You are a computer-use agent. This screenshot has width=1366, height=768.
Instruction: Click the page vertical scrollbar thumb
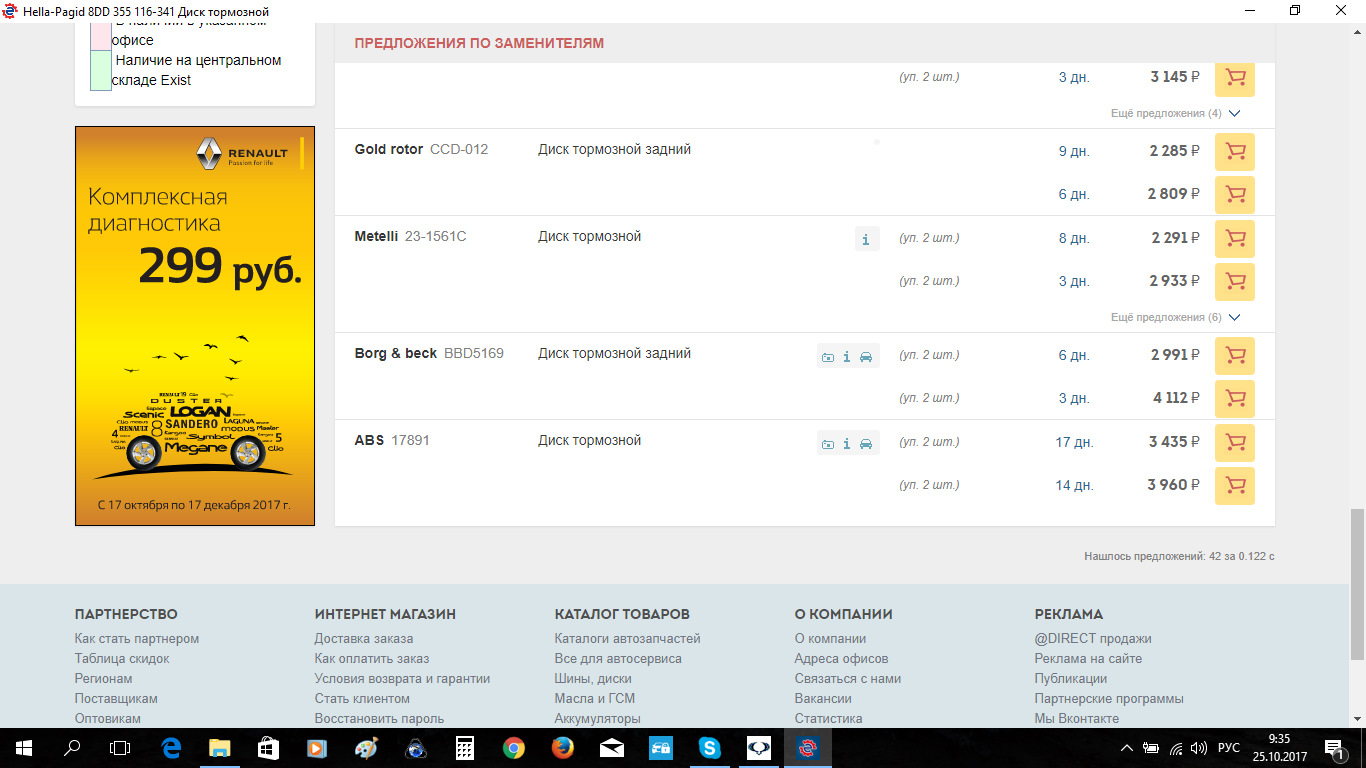coord(1357,584)
